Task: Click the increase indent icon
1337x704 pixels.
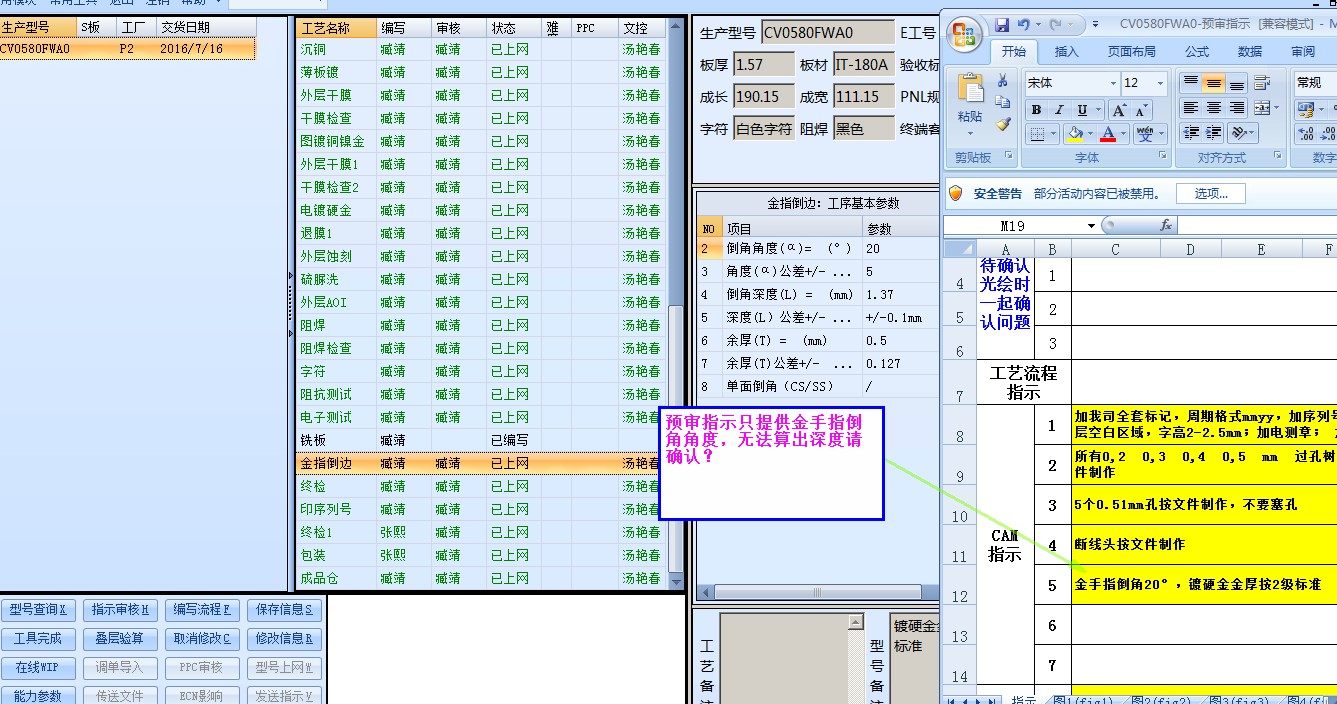Action: pos(1213,132)
